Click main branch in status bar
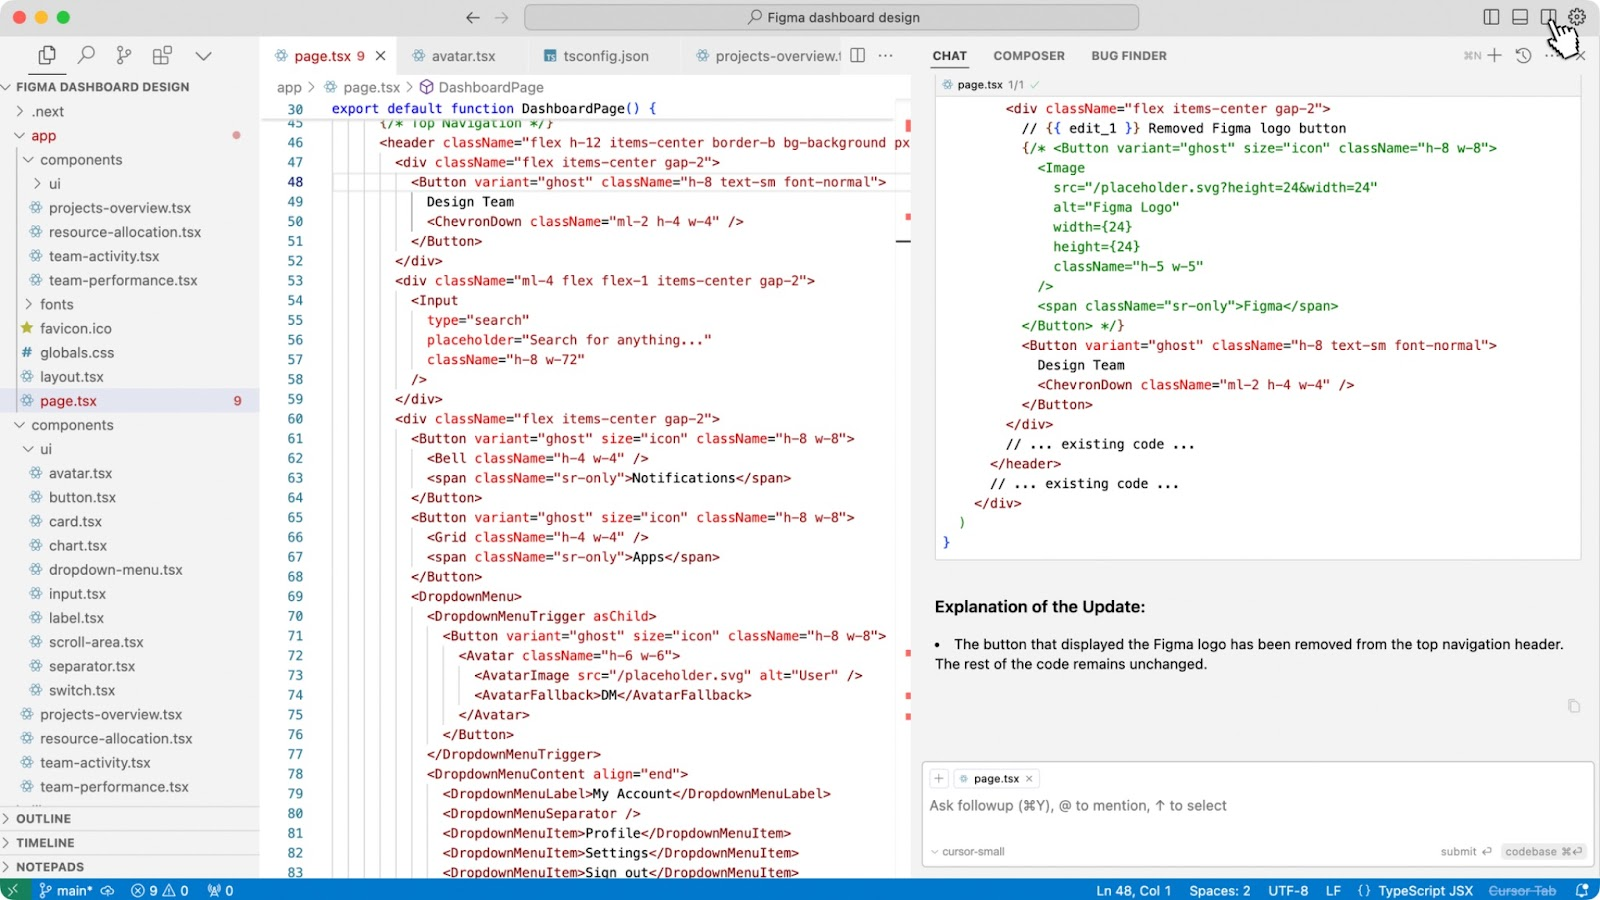 [x=66, y=890]
